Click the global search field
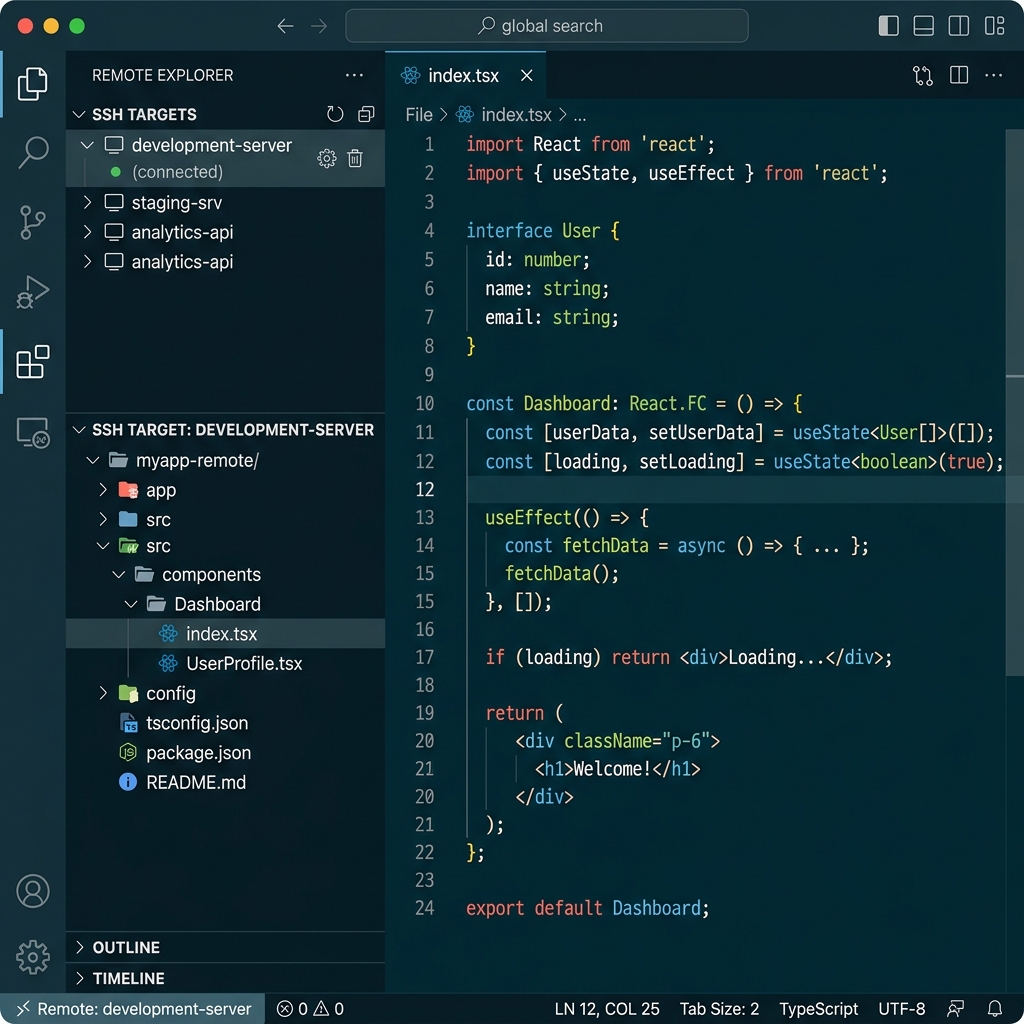The image size is (1024, 1024). [547, 26]
